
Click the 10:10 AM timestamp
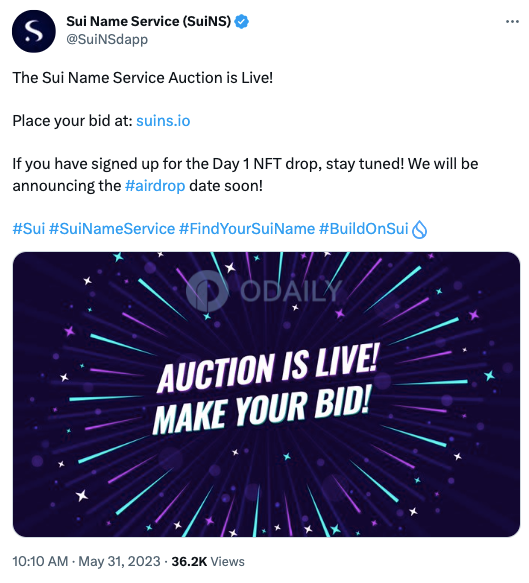(40, 561)
